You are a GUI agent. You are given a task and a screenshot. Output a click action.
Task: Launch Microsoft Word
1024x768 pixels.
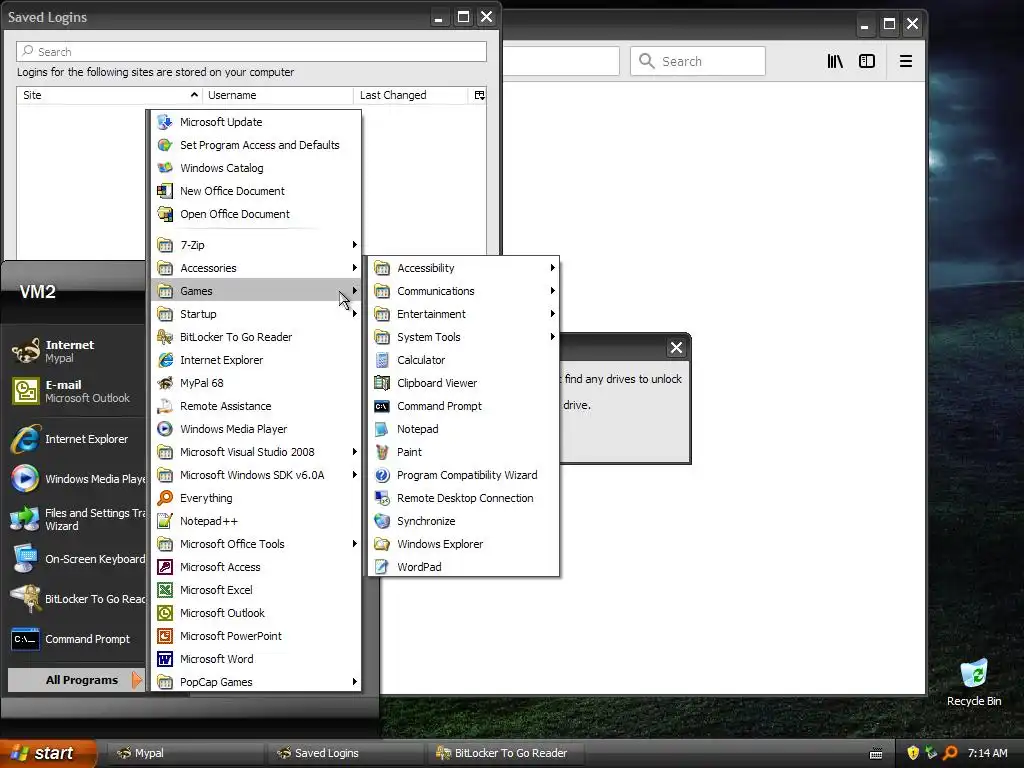[x=256, y=659]
